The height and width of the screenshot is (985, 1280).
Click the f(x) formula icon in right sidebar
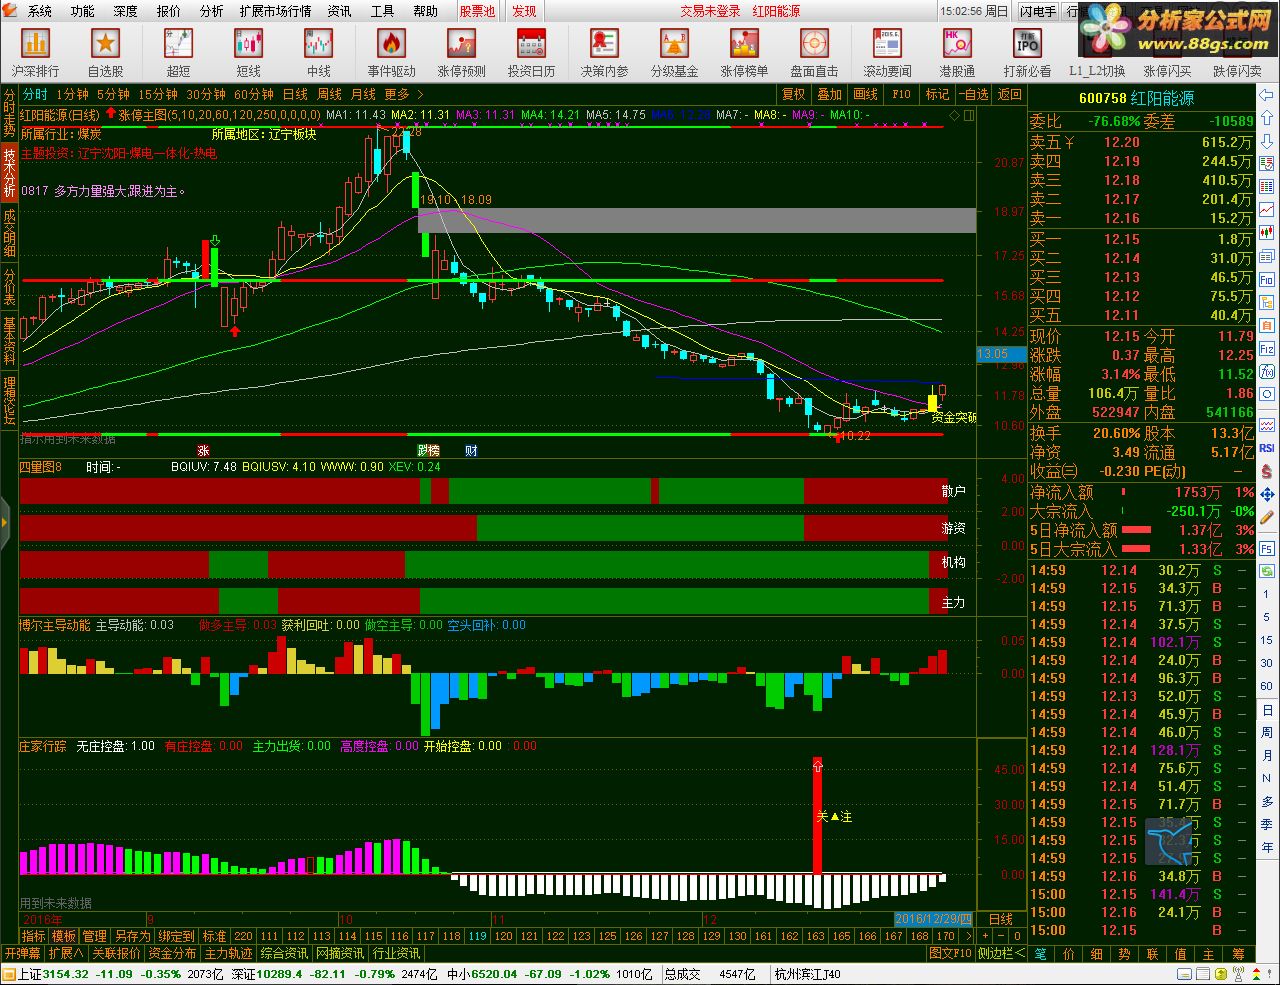coord(1267,373)
